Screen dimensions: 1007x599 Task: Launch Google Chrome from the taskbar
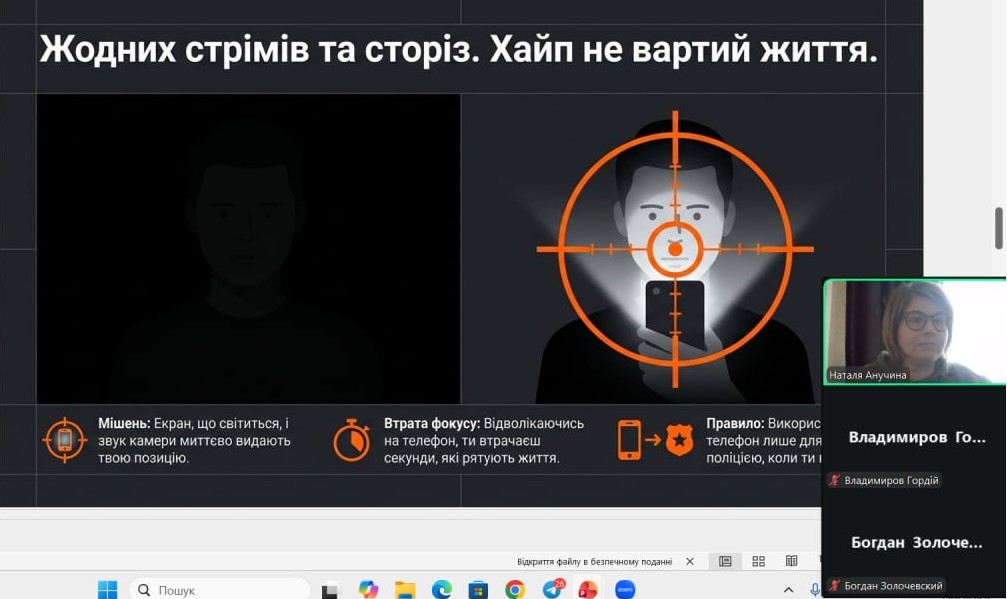(x=515, y=589)
